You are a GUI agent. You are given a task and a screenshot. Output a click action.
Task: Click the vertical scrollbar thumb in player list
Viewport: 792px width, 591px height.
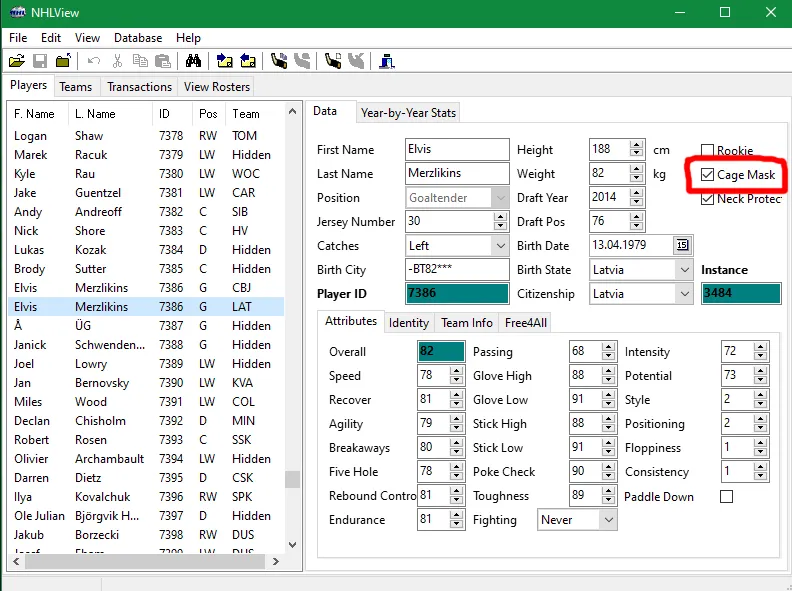pos(292,479)
